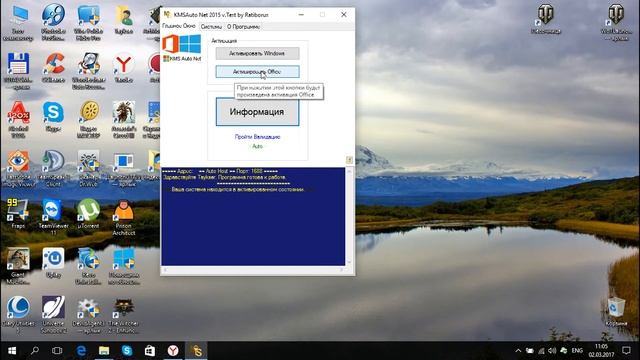Click the console line with Auto Host port
This screenshot has height=360, width=640.
220,171
